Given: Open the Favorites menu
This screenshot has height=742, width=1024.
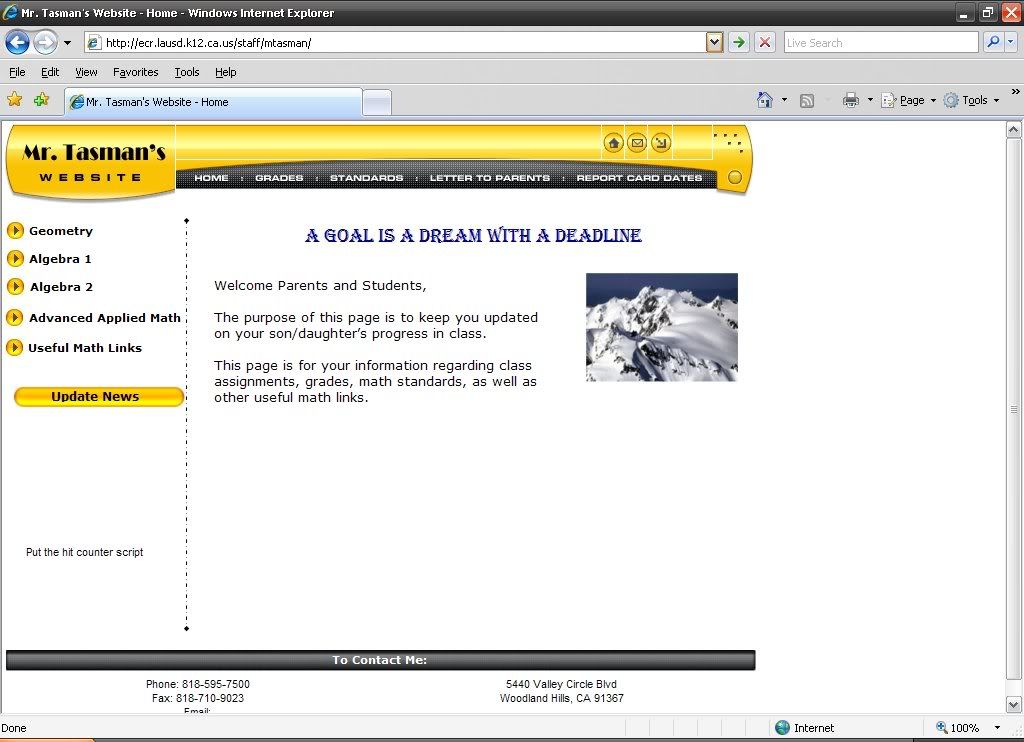Looking at the screenshot, I should pos(135,72).
